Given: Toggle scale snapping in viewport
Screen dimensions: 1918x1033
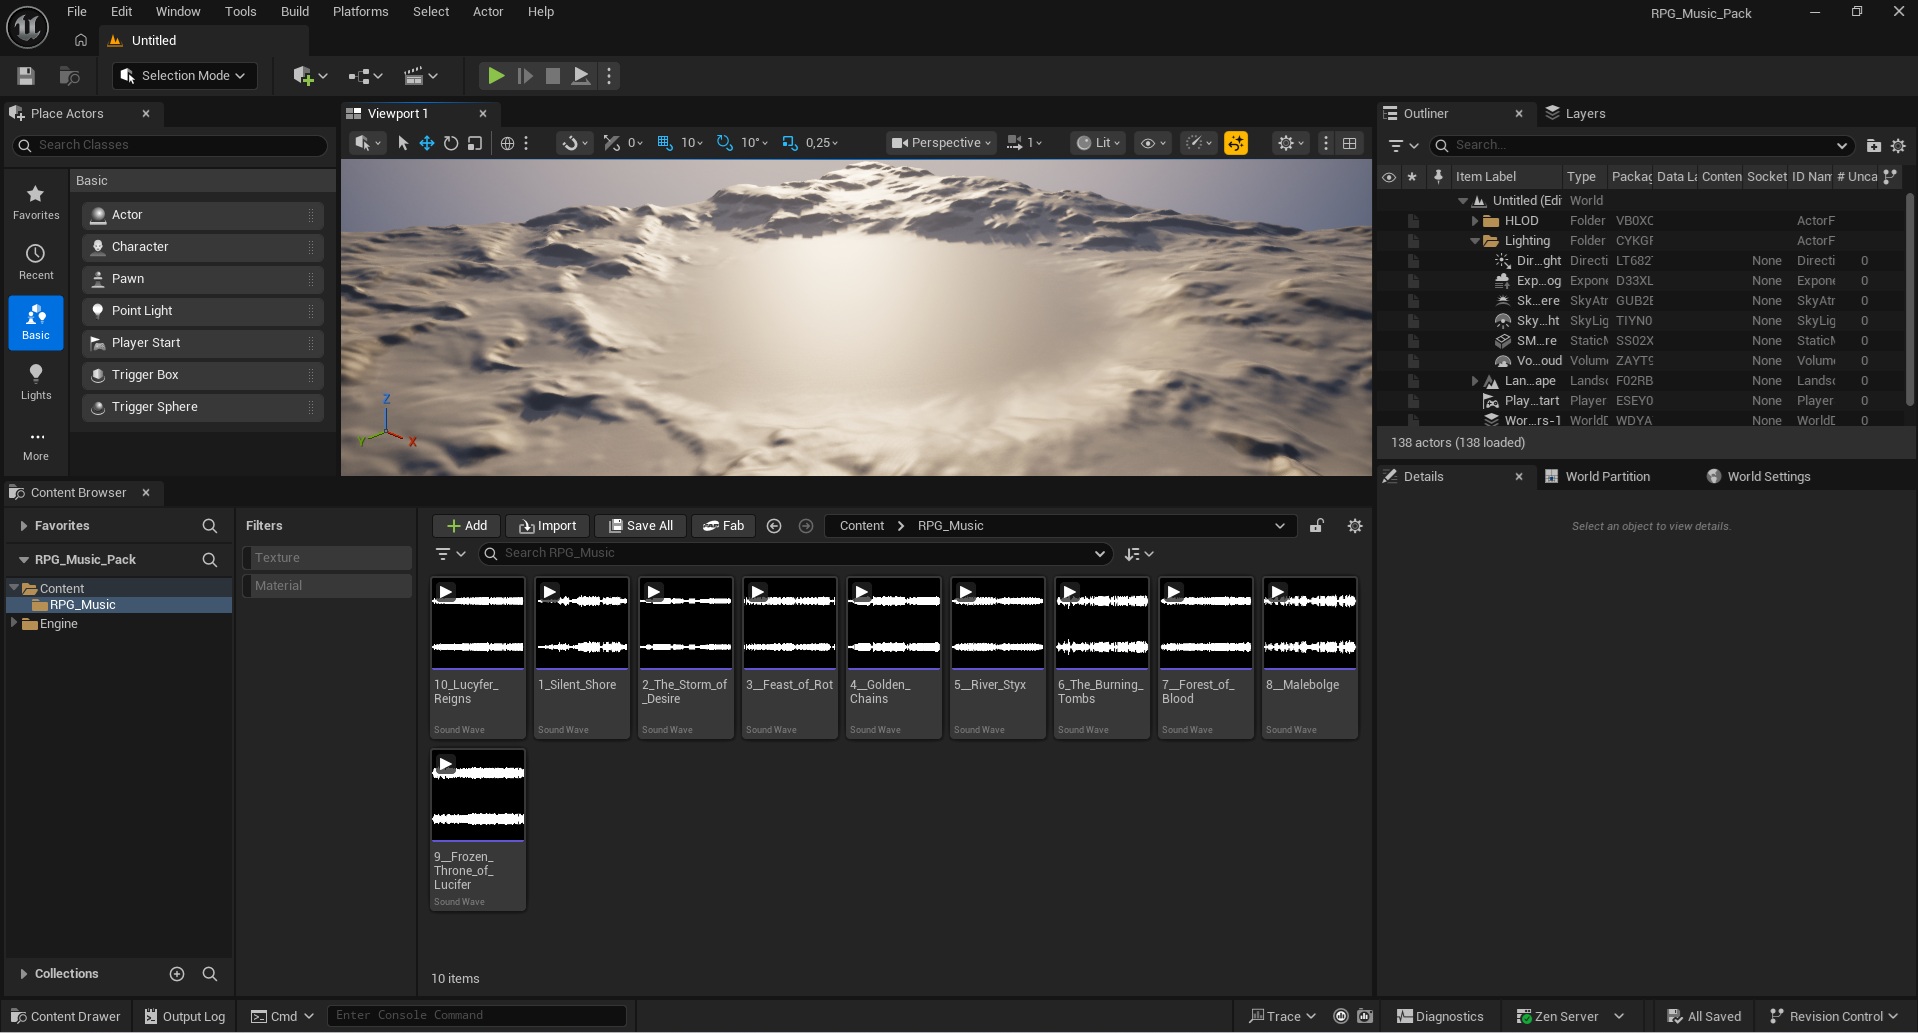Looking at the screenshot, I should (x=790, y=143).
